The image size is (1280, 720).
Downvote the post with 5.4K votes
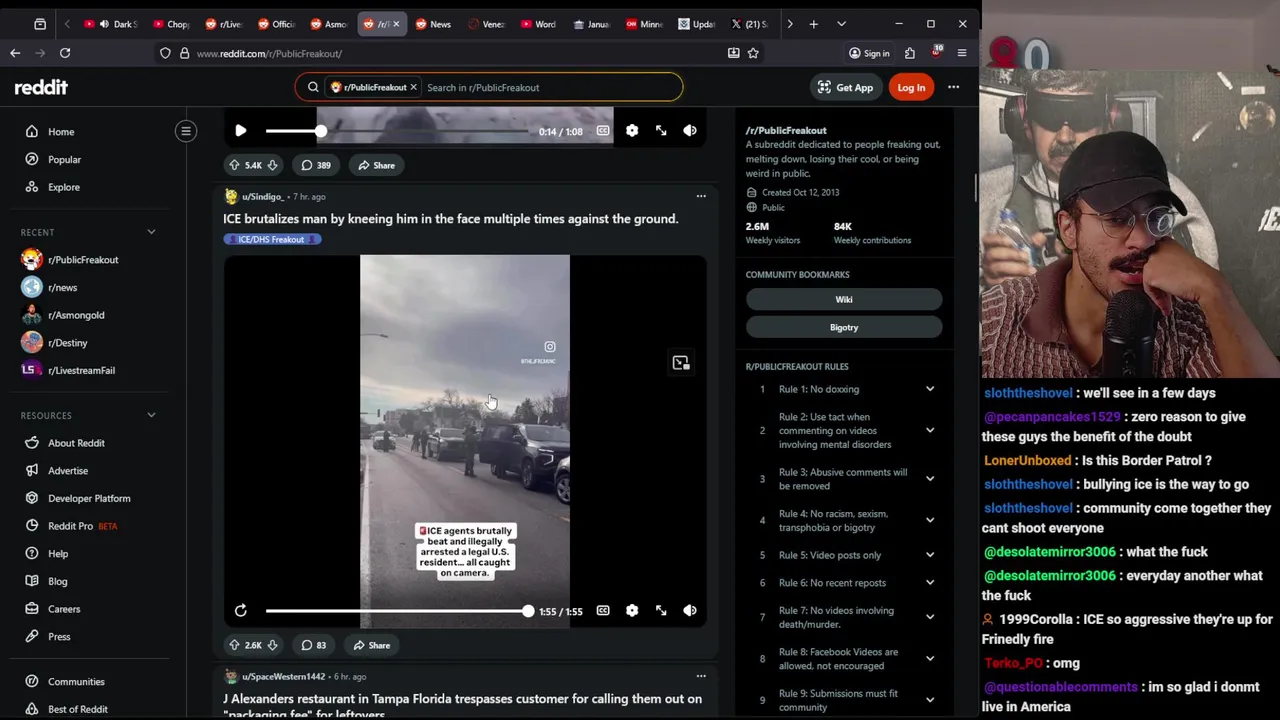coord(272,165)
